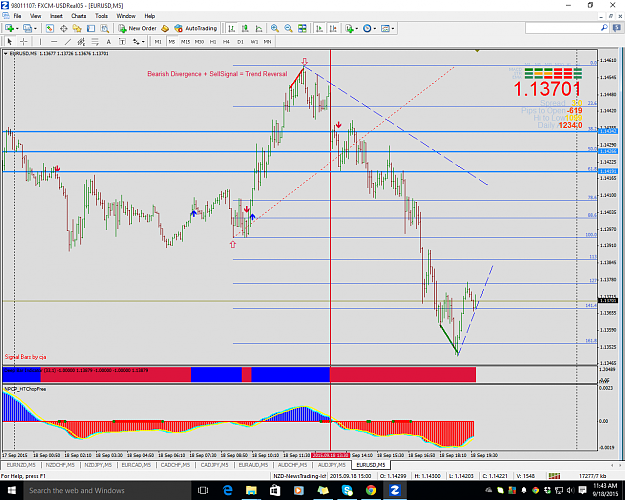The image size is (625, 500).
Task: Select the Cursor arrow tool
Action: click(x=10, y=41)
